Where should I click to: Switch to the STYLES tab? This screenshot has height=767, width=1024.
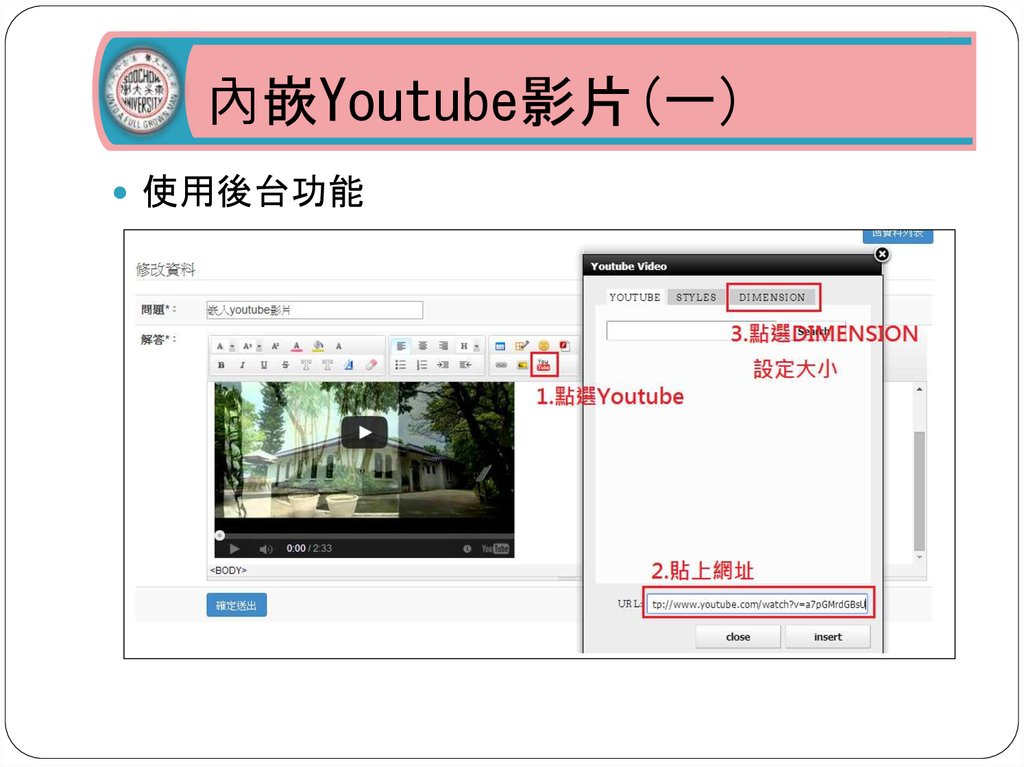tap(696, 297)
